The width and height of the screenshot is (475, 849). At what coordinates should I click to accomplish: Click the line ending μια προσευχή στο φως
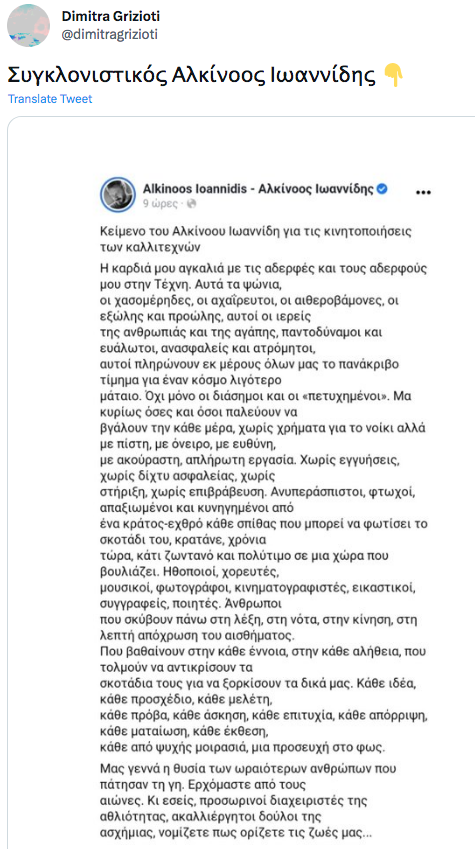[243, 749]
